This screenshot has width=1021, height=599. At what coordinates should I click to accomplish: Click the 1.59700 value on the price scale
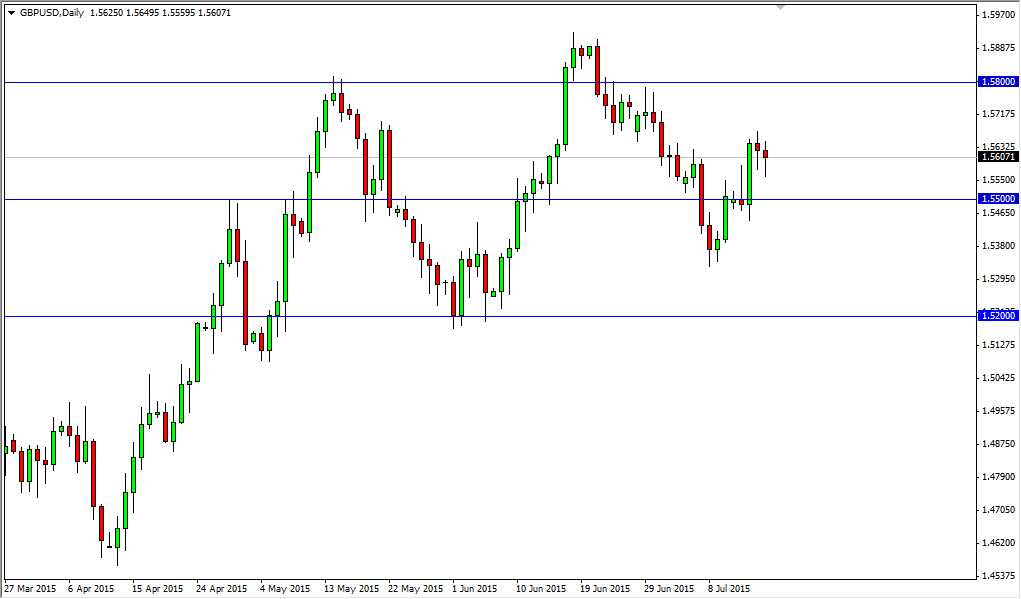(x=999, y=17)
